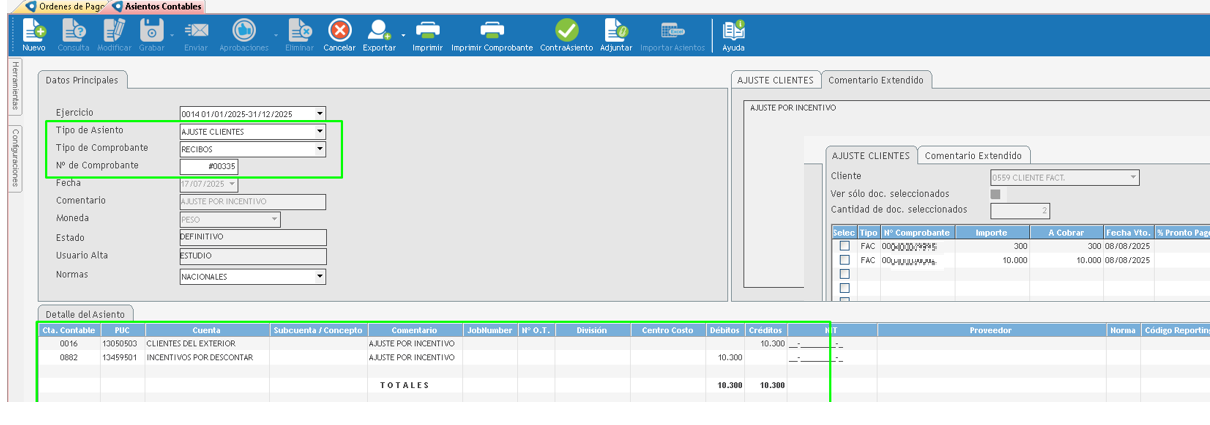The height and width of the screenshot is (425, 1210).
Task: Click Imprimir Comprobante toolbar icon
Action: (492, 32)
